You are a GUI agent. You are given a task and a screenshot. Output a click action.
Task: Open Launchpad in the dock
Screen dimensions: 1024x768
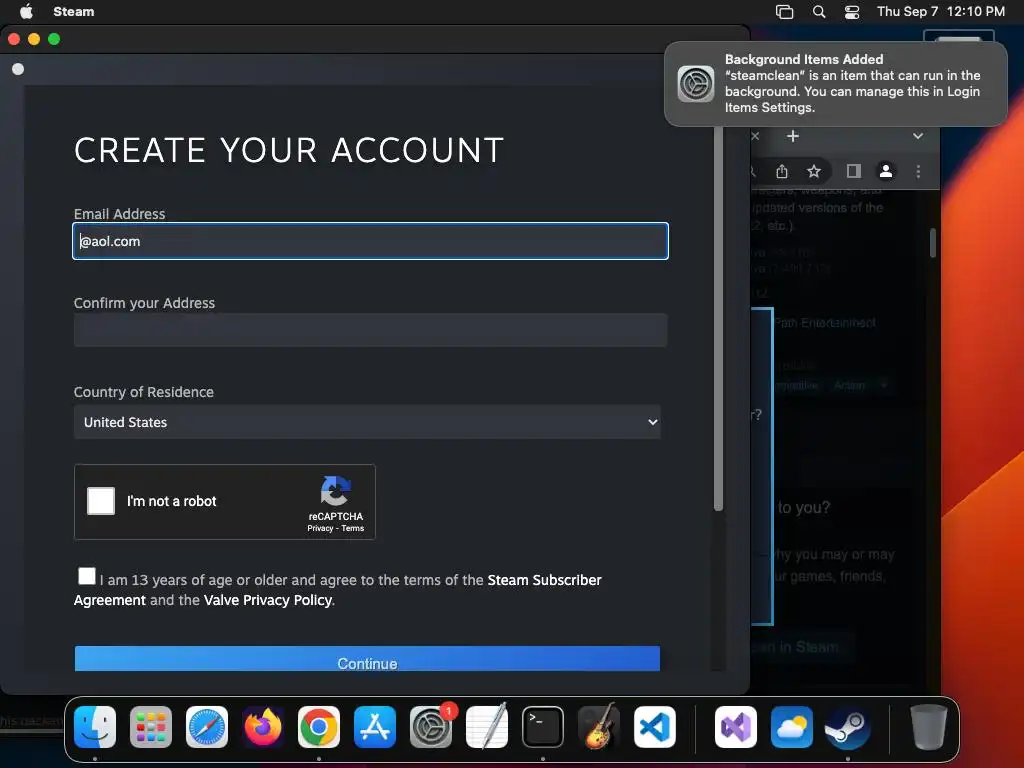pos(151,727)
